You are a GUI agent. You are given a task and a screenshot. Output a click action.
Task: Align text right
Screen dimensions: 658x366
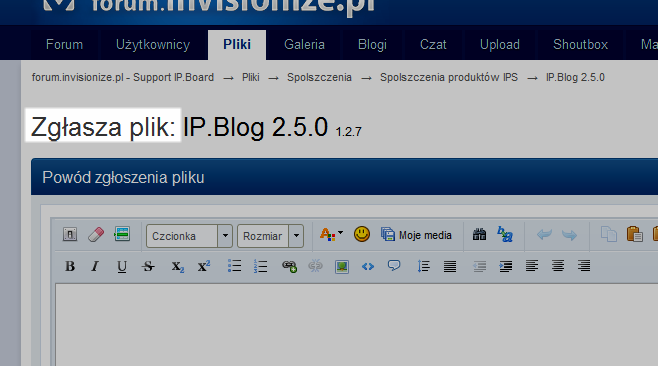pyautogui.click(x=584, y=266)
